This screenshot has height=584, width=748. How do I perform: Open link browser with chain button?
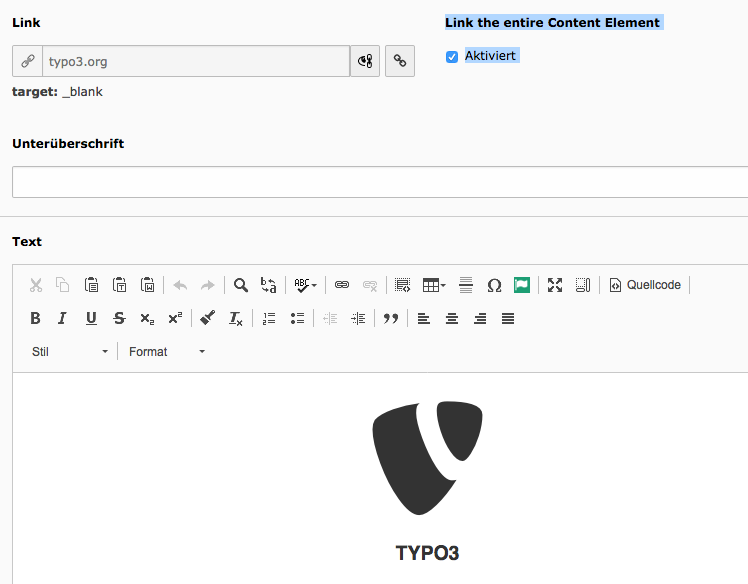tap(400, 61)
